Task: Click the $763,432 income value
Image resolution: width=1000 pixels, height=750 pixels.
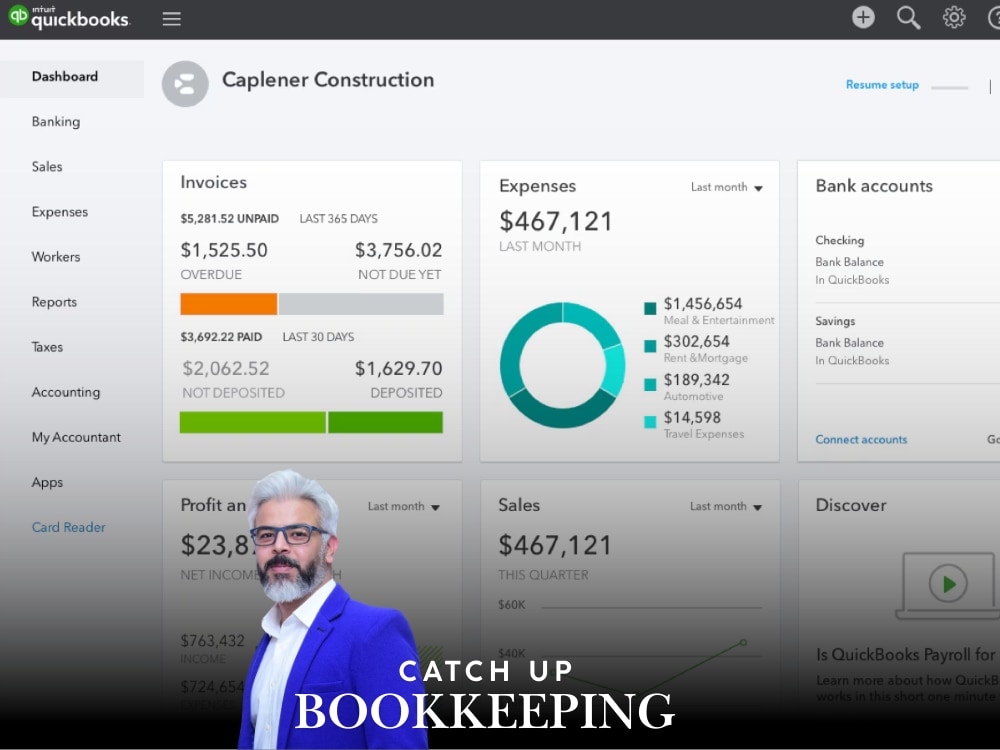Action: (212, 640)
